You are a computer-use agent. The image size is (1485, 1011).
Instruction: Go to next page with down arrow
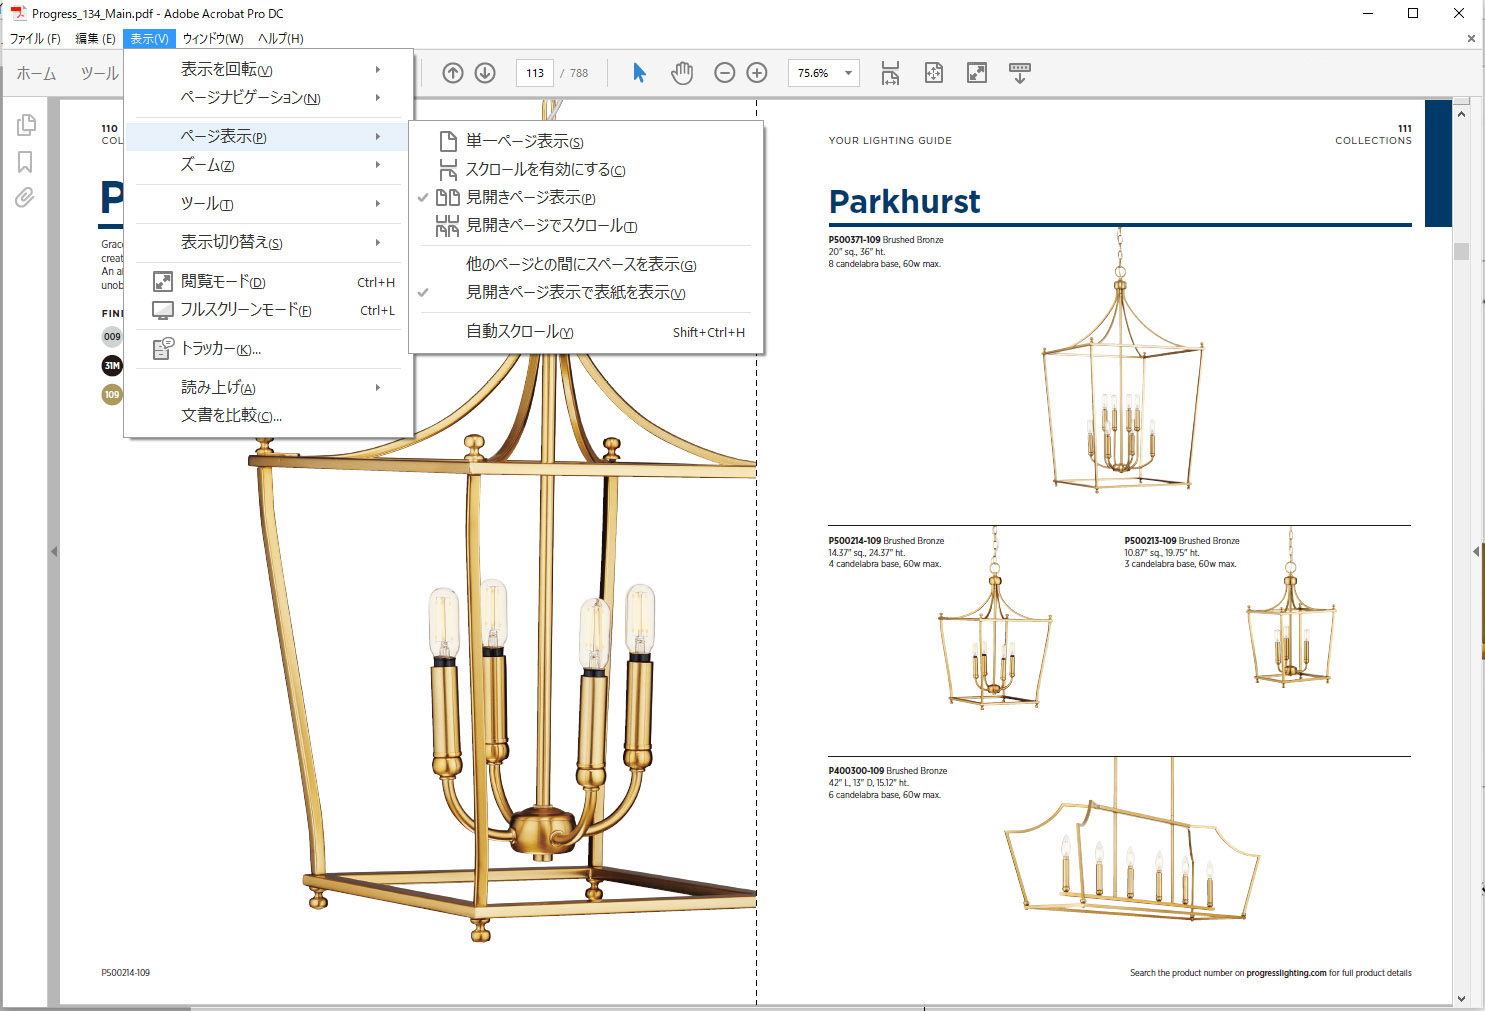pyautogui.click(x=485, y=73)
